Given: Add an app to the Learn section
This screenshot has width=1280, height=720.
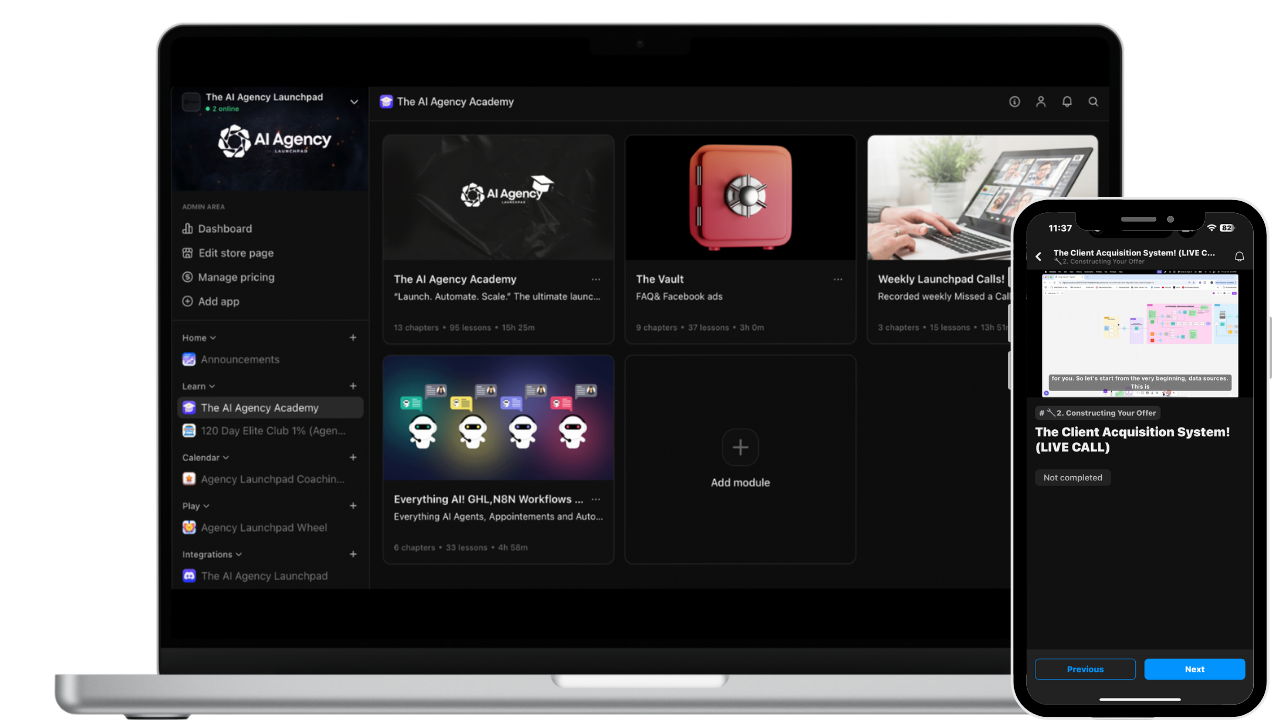Looking at the screenshot, I should click(x=353, y=386).
